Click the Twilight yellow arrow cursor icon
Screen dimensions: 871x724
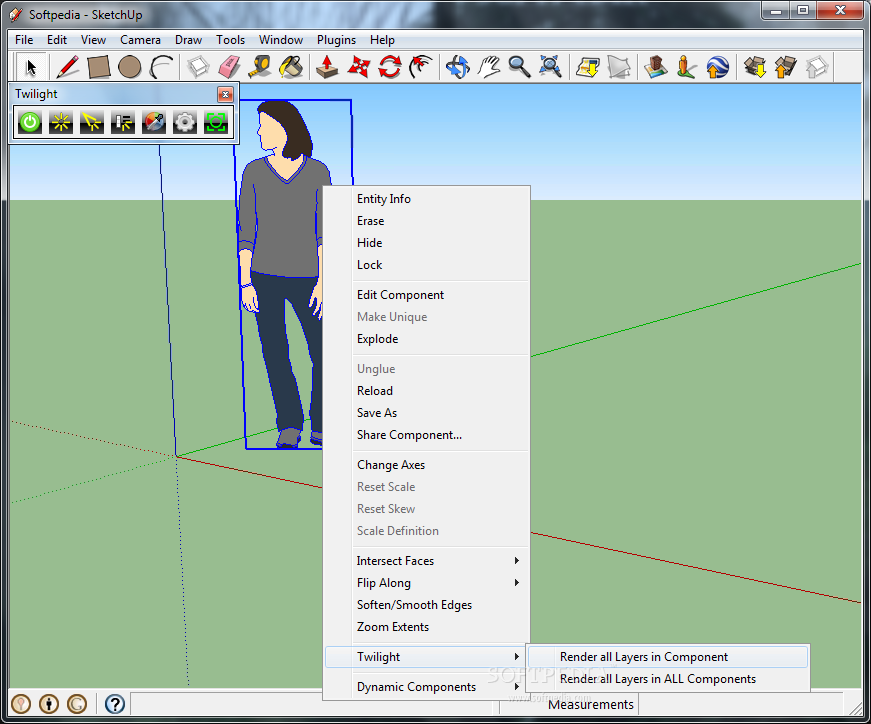point(92,122)
